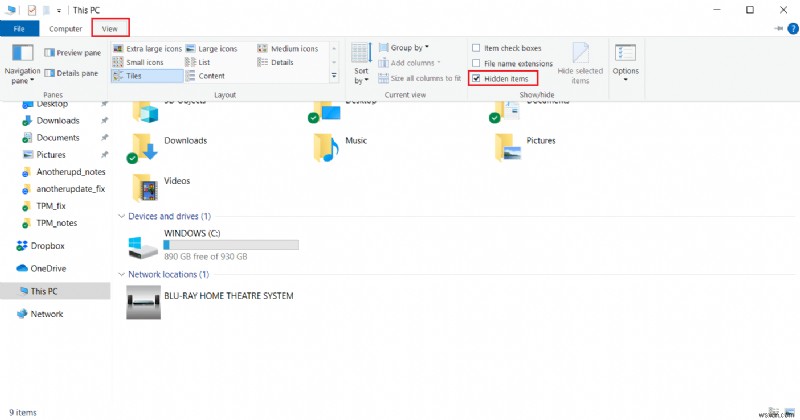Expand the Layout gallery more arrow

click(334, 76)
